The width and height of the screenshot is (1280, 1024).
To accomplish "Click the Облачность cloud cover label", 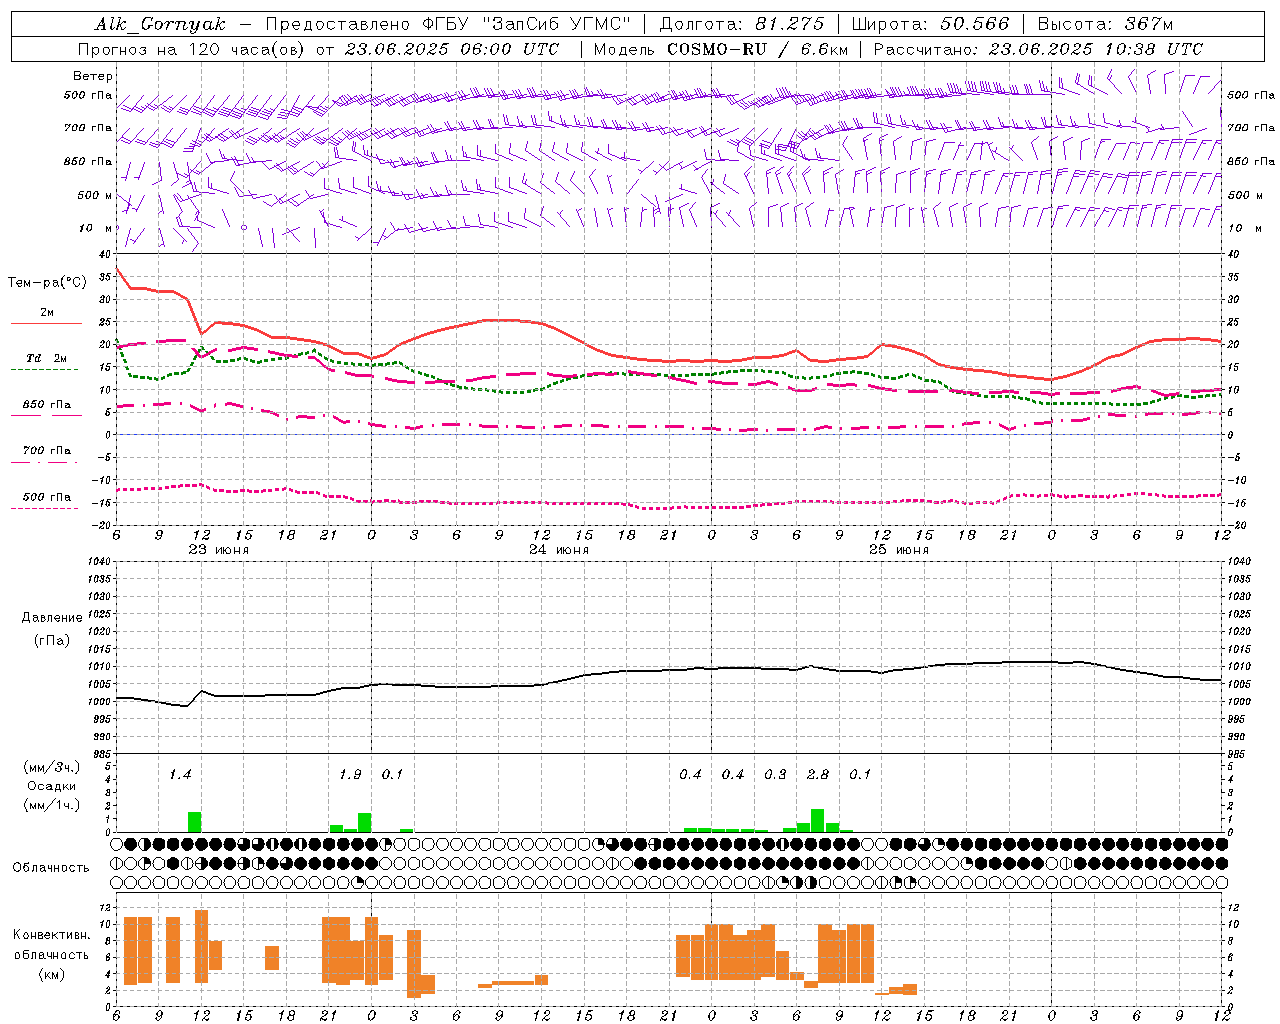I will click(x=51, y=868).
